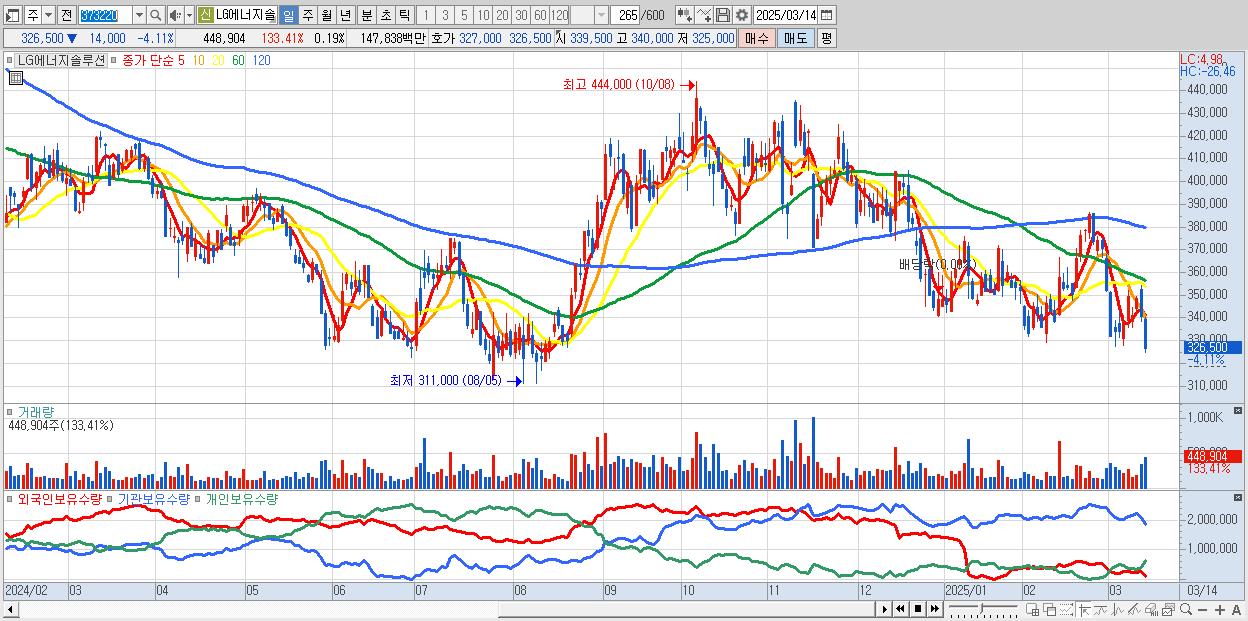1248x621 pixels.
Task: Click the 전 button in toolbar
Action: coord(66,15)
